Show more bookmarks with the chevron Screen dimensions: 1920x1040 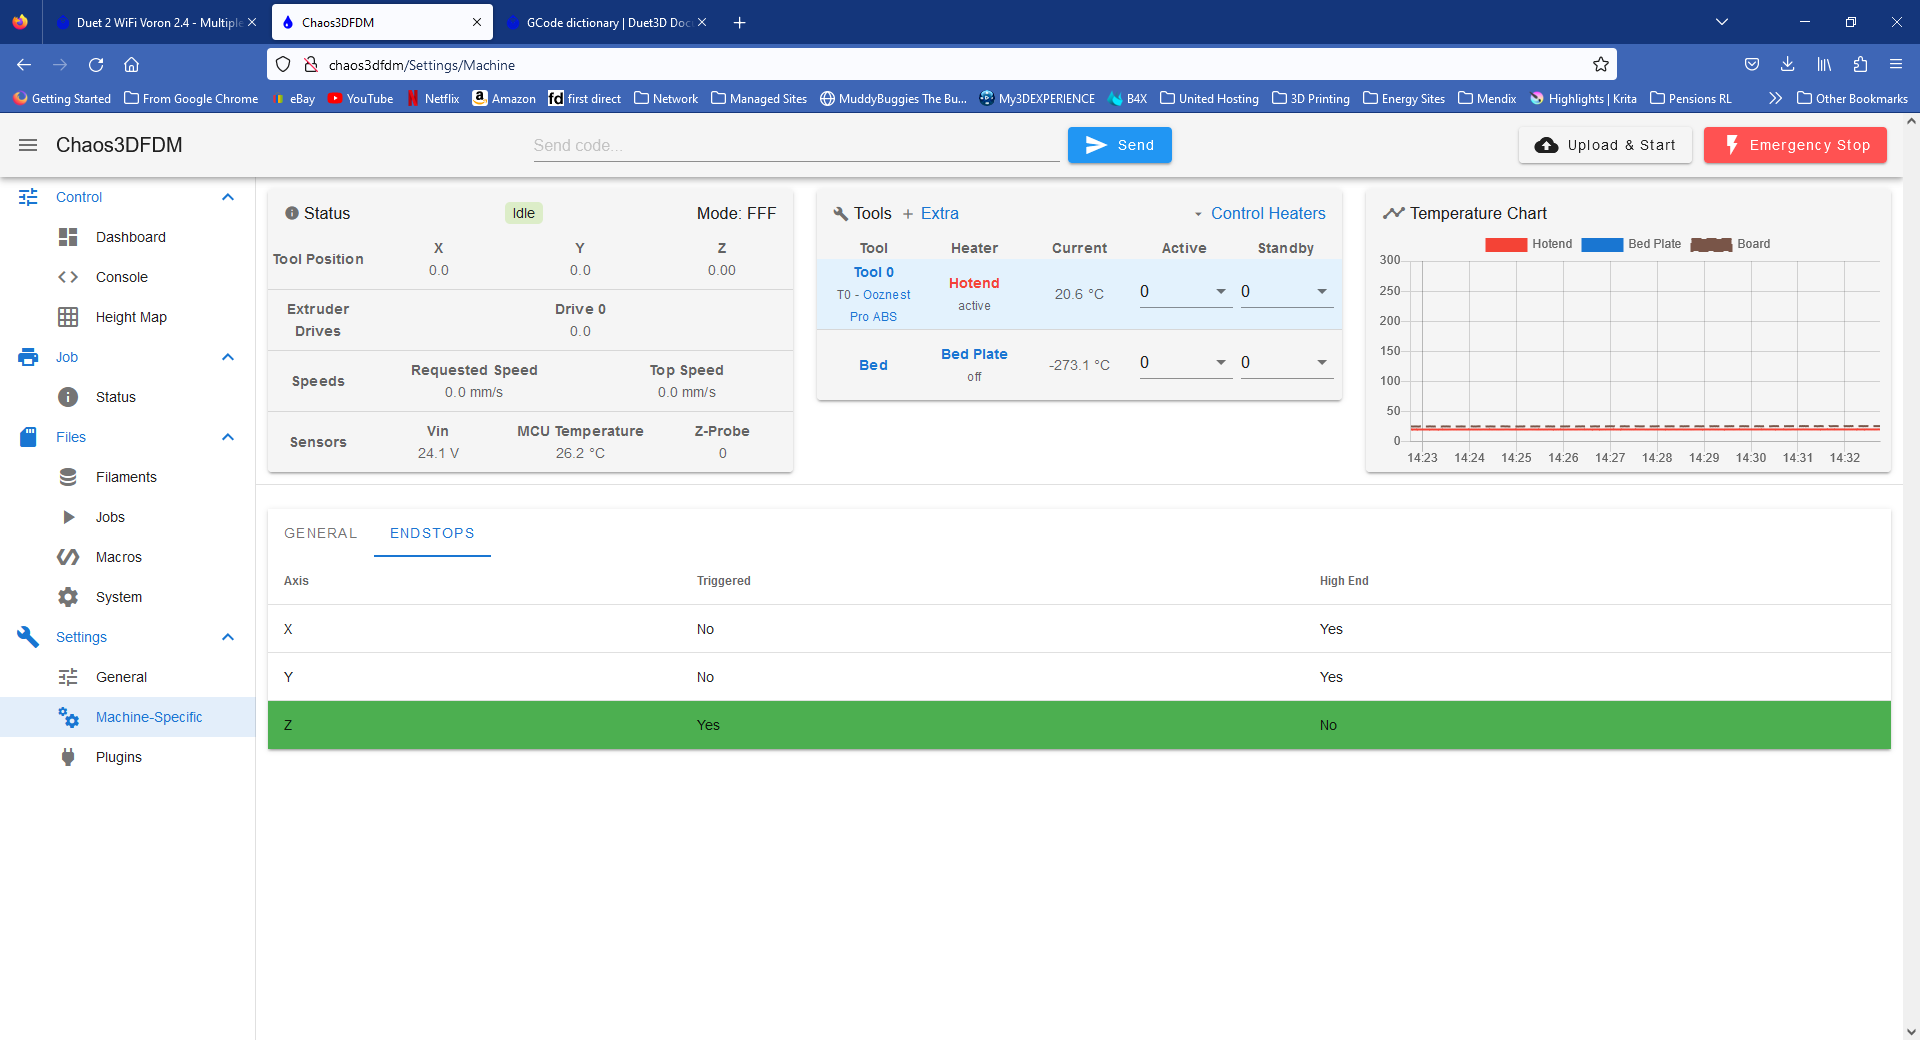point(1775,98)
